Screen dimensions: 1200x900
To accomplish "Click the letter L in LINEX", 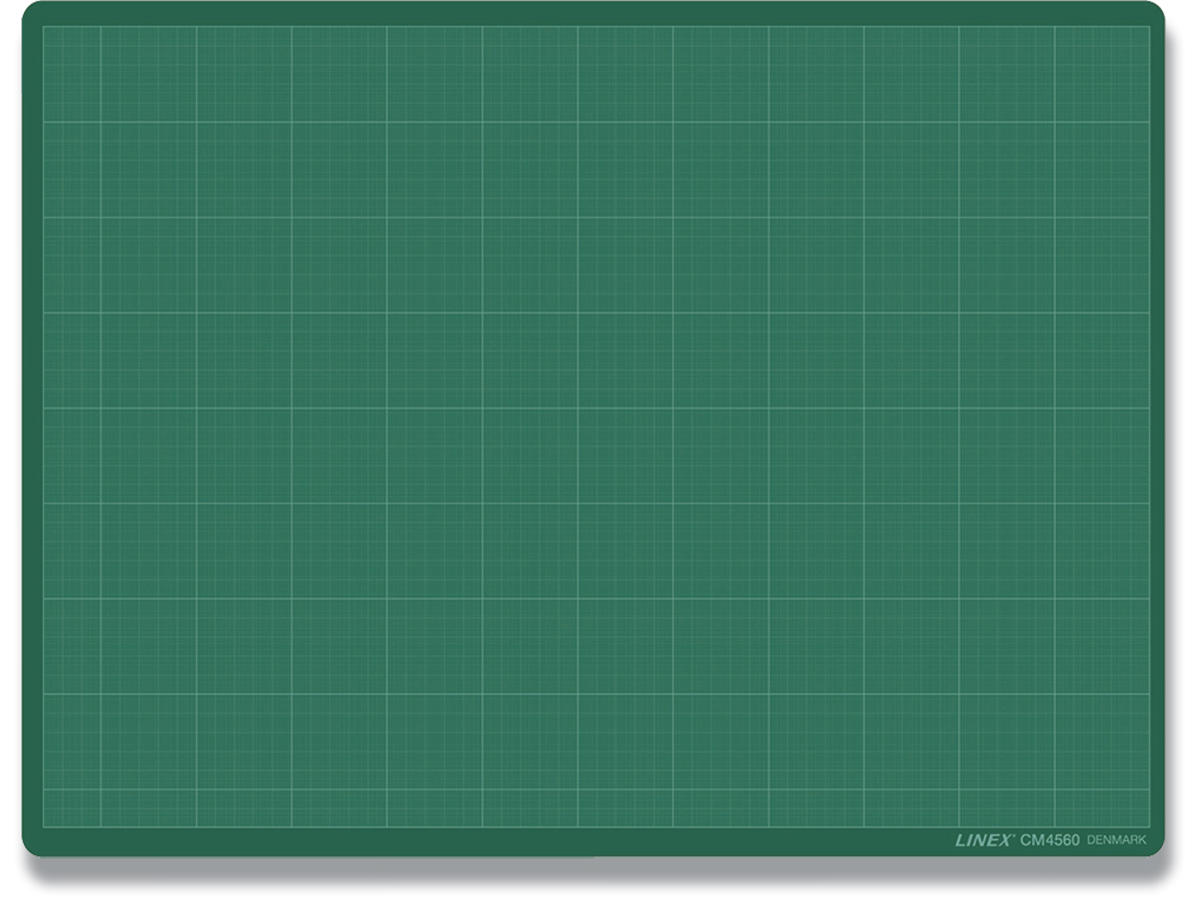I will click(960, 841).
